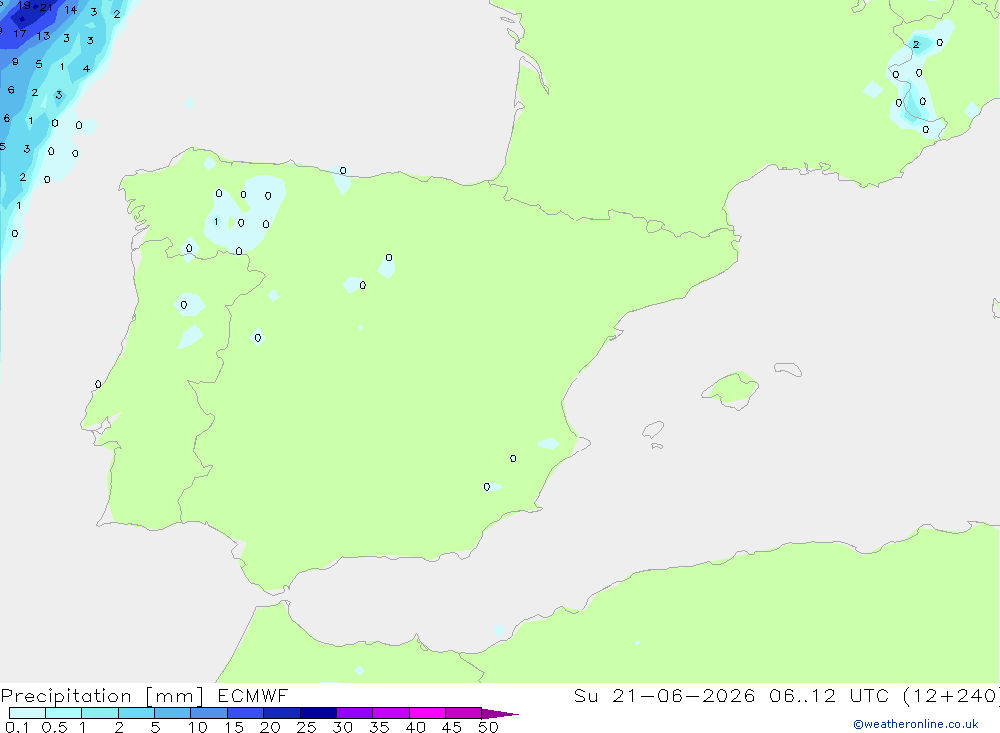Click the above-50 mm legend arrow tip
Viewport: 1000px width, 733px height.
click(x=499, y=714)
